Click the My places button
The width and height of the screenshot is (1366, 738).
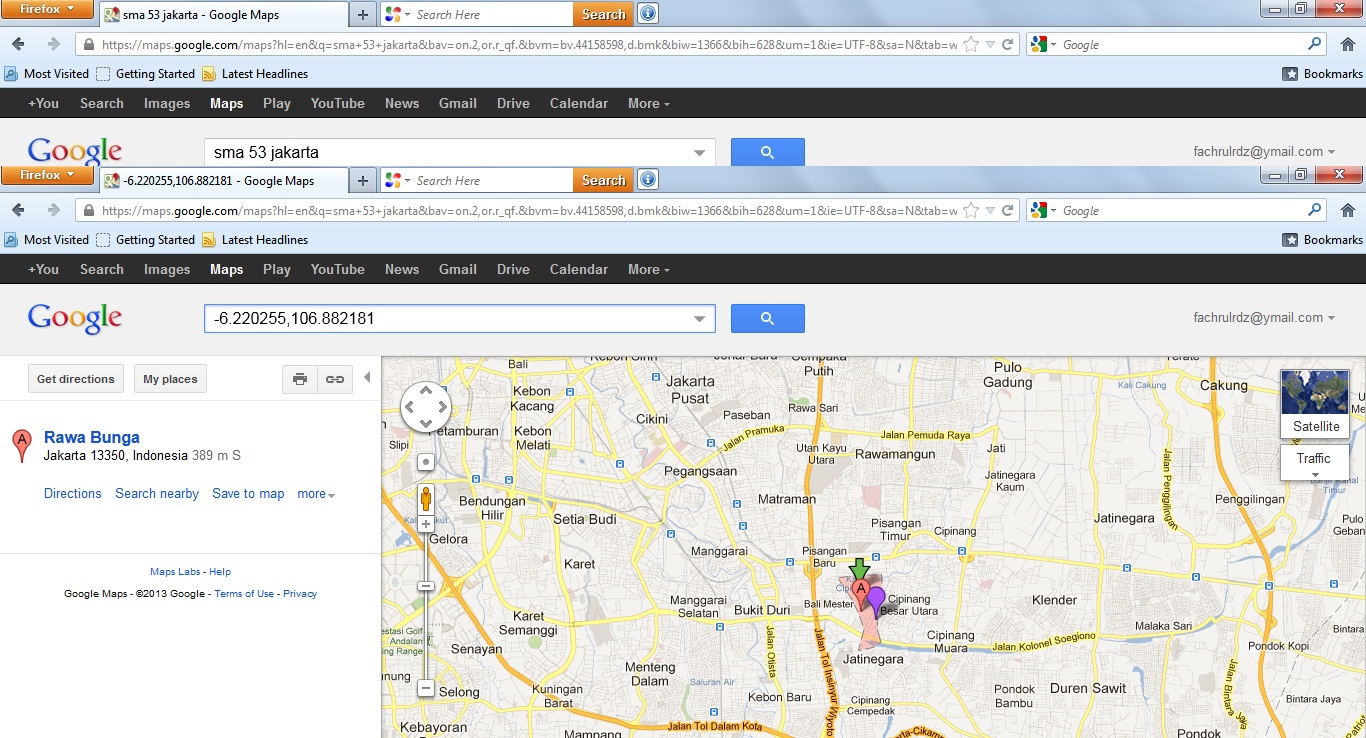click(x=170, y=379)
